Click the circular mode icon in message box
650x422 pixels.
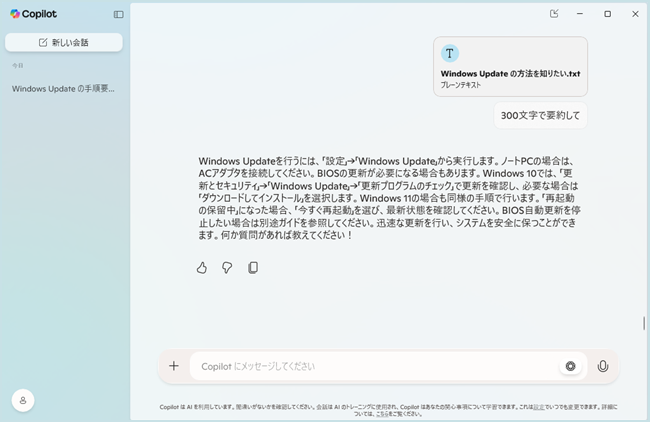click(x=570, y=366)
